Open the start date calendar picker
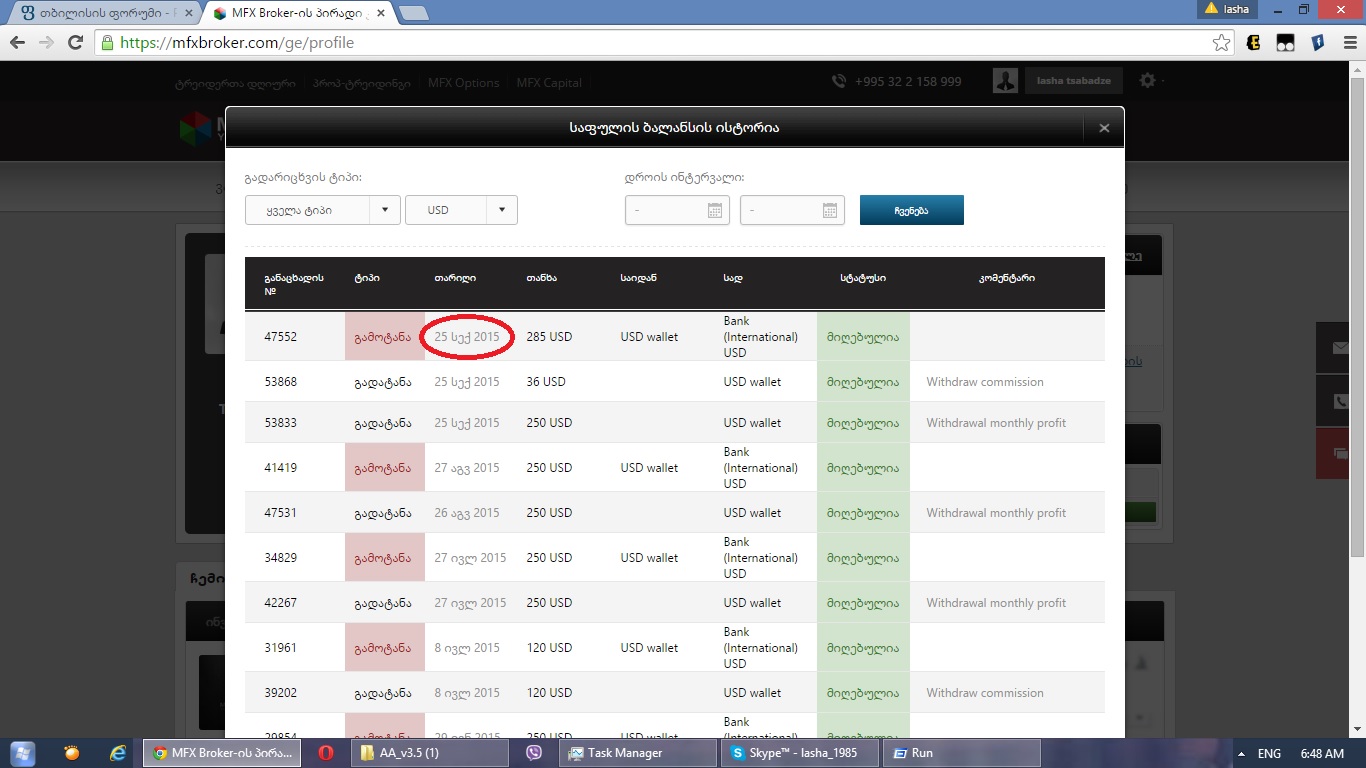The height and width of the screenshot is (768, 1366). [x=714, y=210]
